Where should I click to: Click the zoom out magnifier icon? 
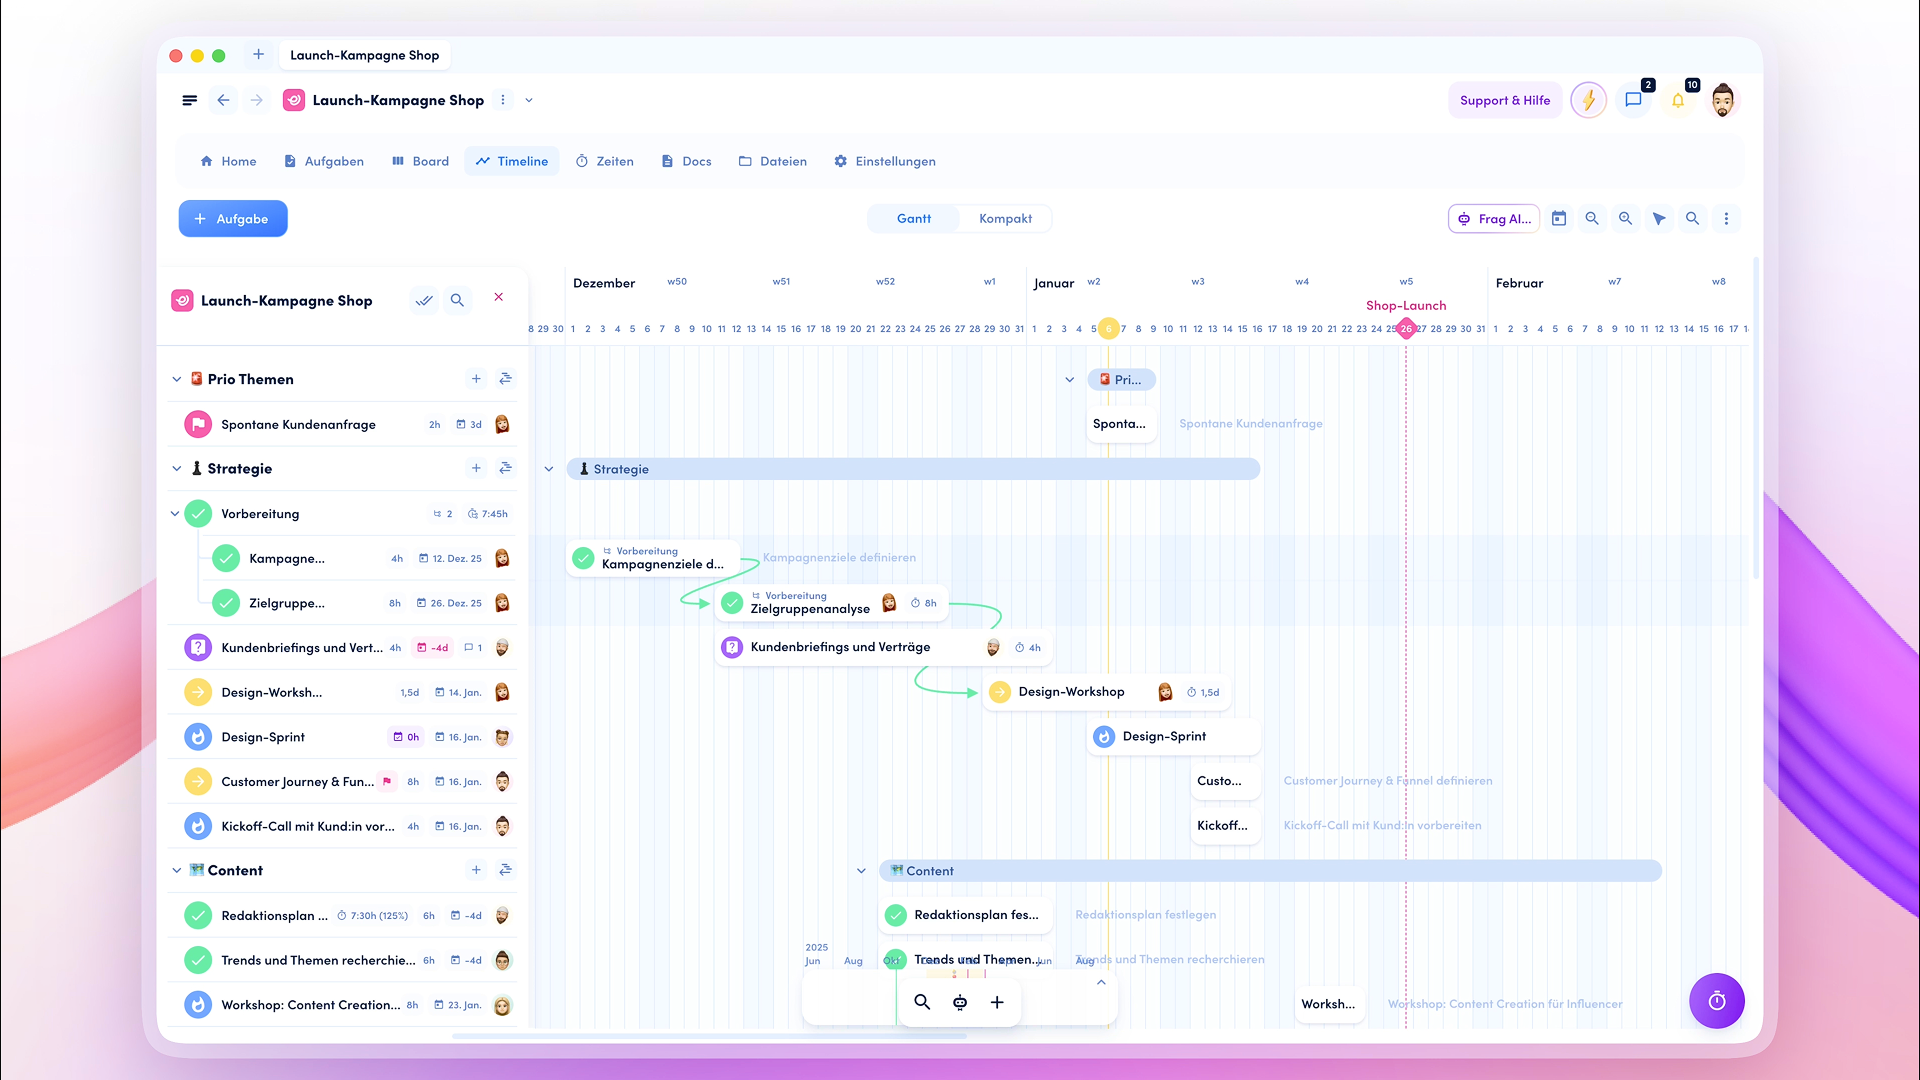[x=1592, y=218]
